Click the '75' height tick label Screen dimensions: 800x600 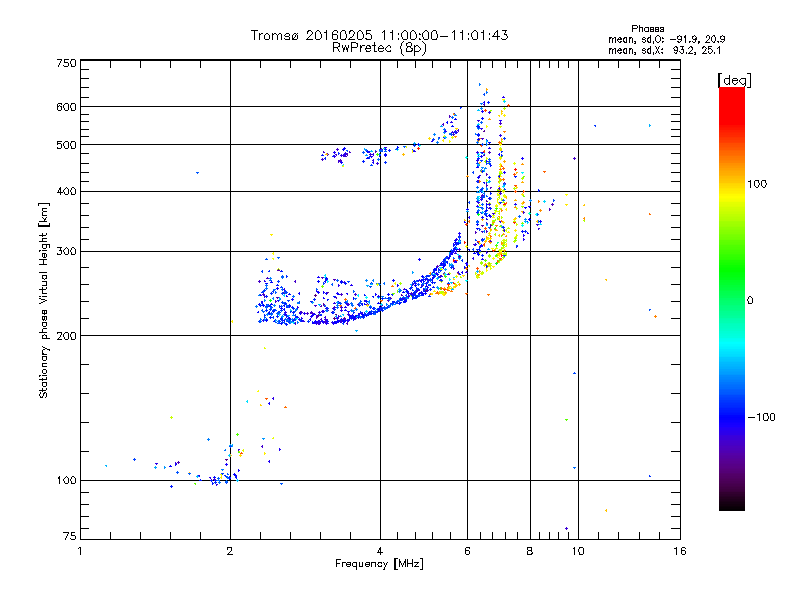pyautogui.click(x=70, y=536)
